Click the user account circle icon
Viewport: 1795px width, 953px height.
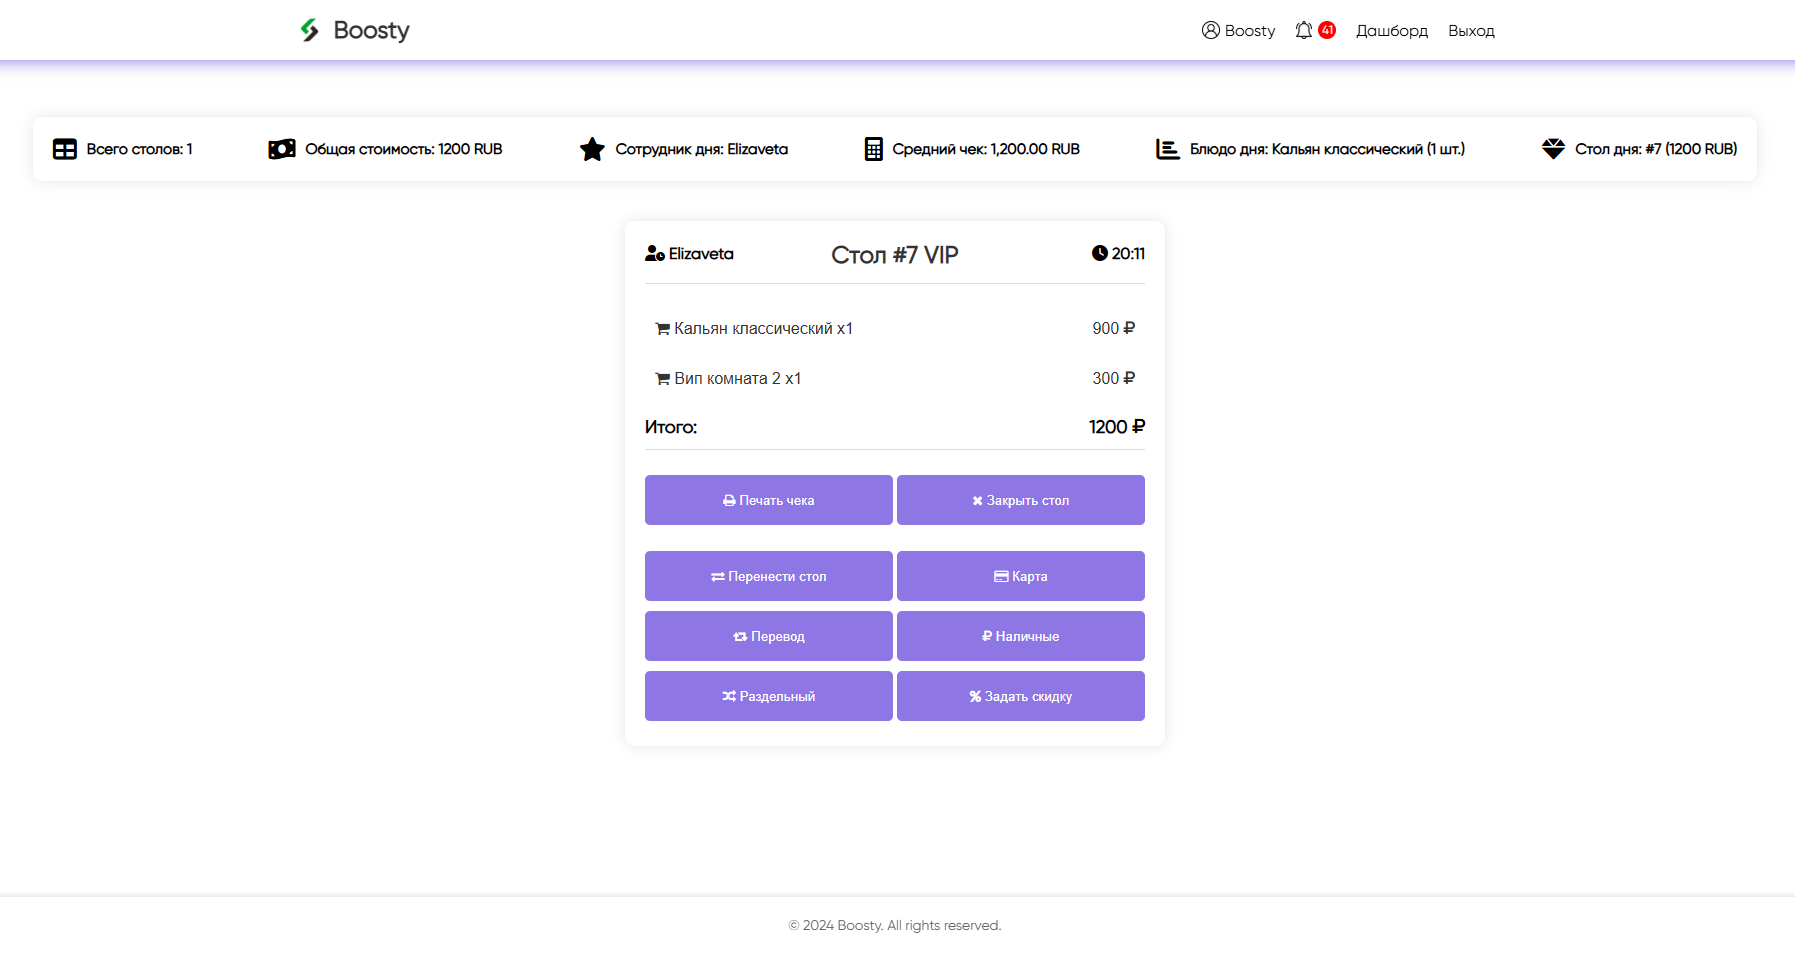tap(1210, 30)
